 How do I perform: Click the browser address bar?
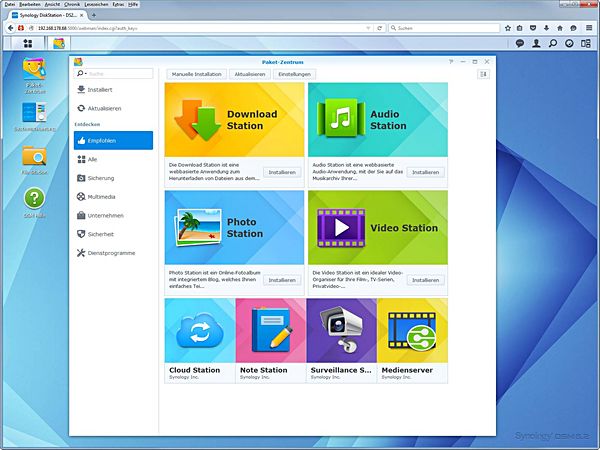pos(199,28)
